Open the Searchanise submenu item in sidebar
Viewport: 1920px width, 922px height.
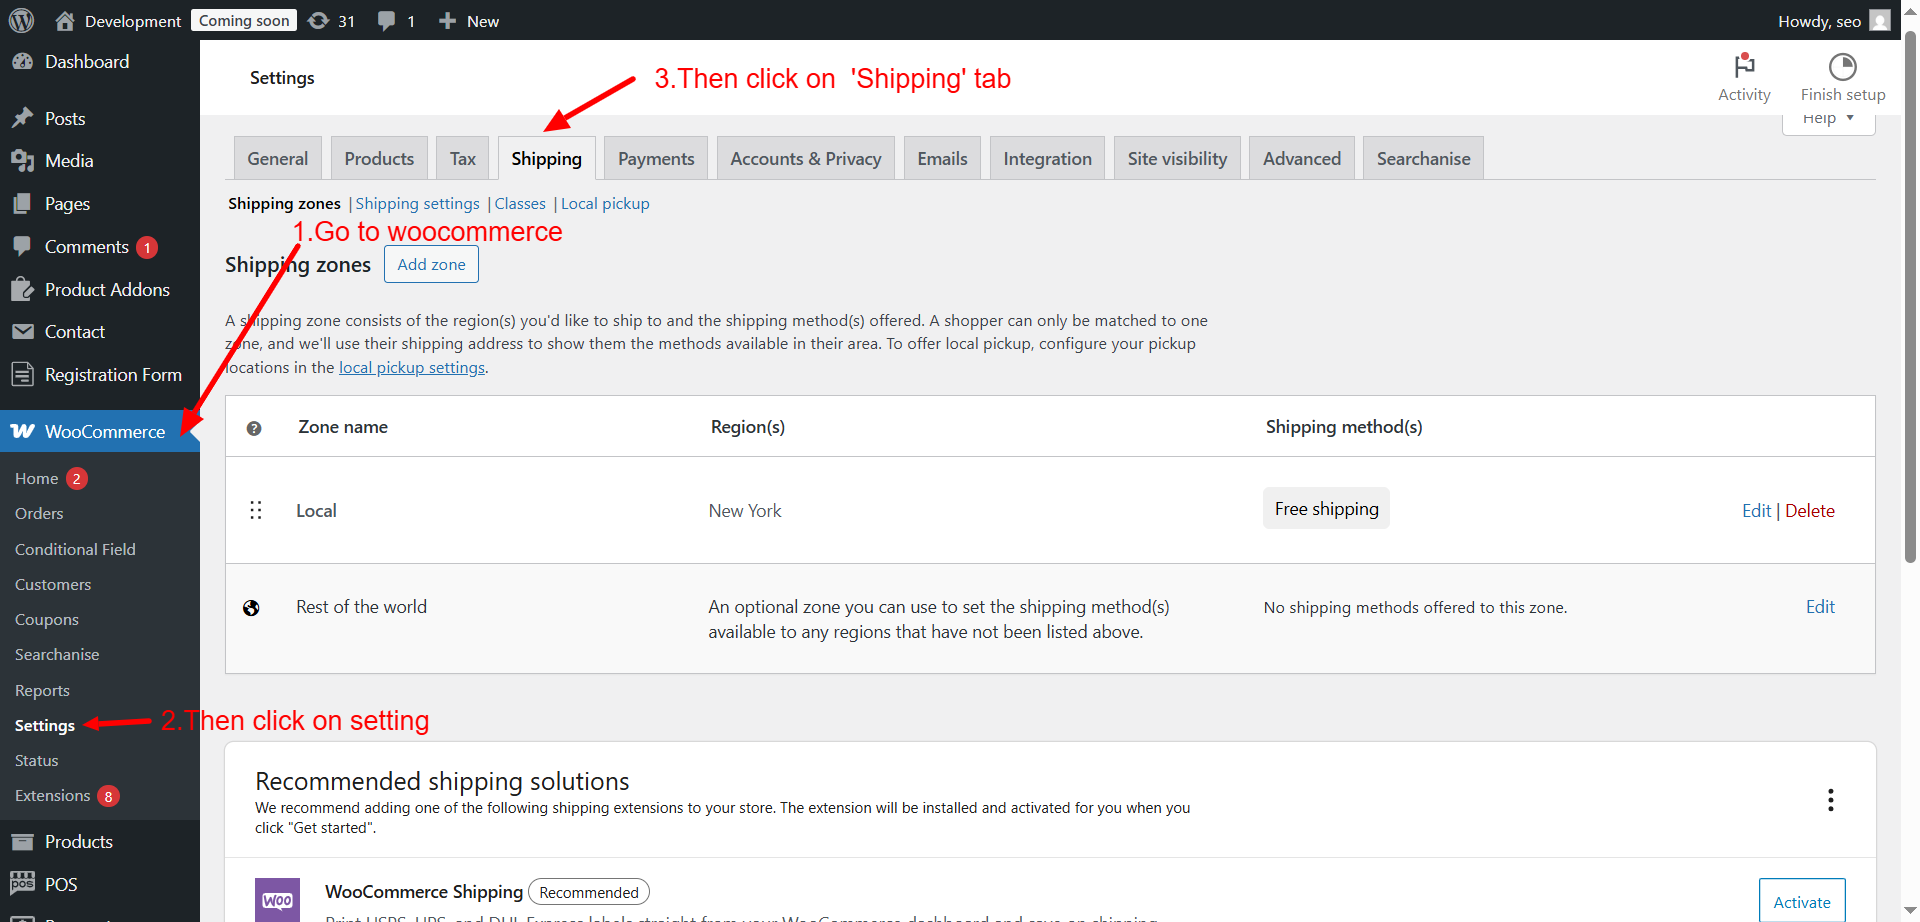pos(57,654)
